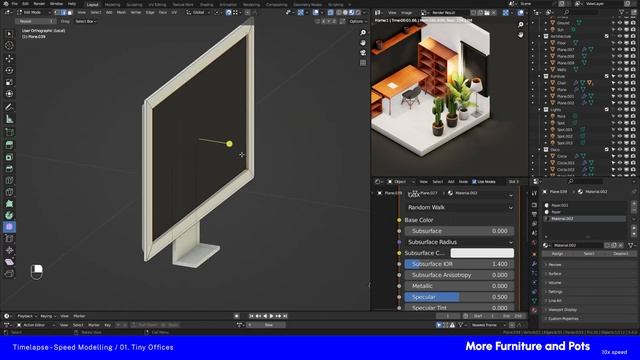Select the Annotate tool

pyautogui.click(x=9, y=107)
